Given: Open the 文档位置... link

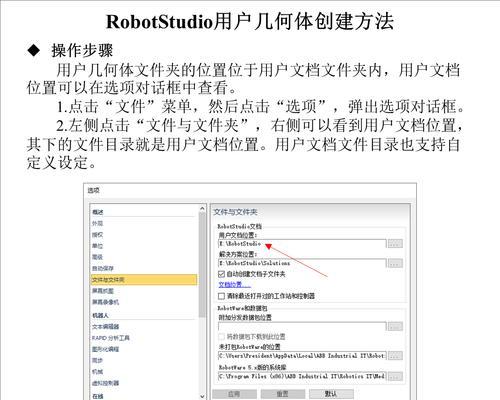Looking at the screenshot, I should coord(235,285).
